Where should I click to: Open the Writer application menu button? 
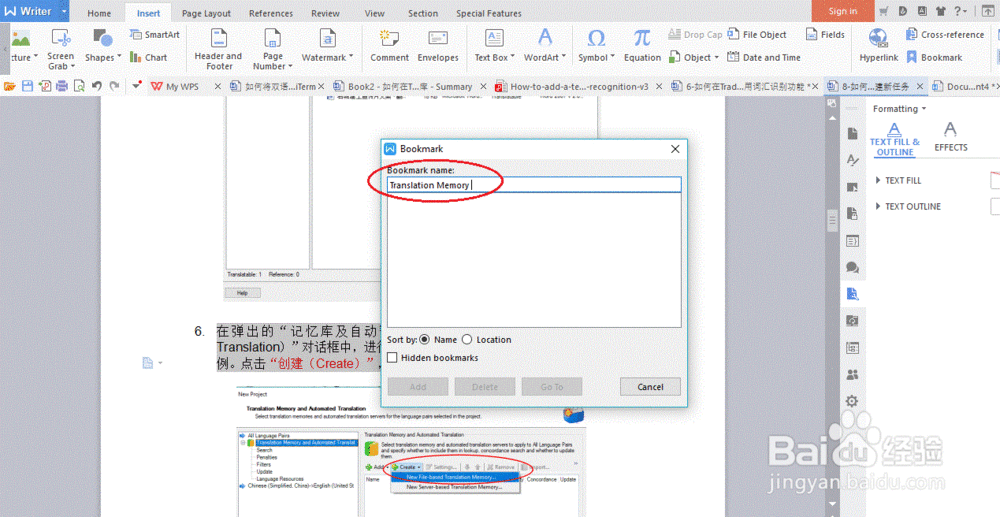[x=34, y=11]
